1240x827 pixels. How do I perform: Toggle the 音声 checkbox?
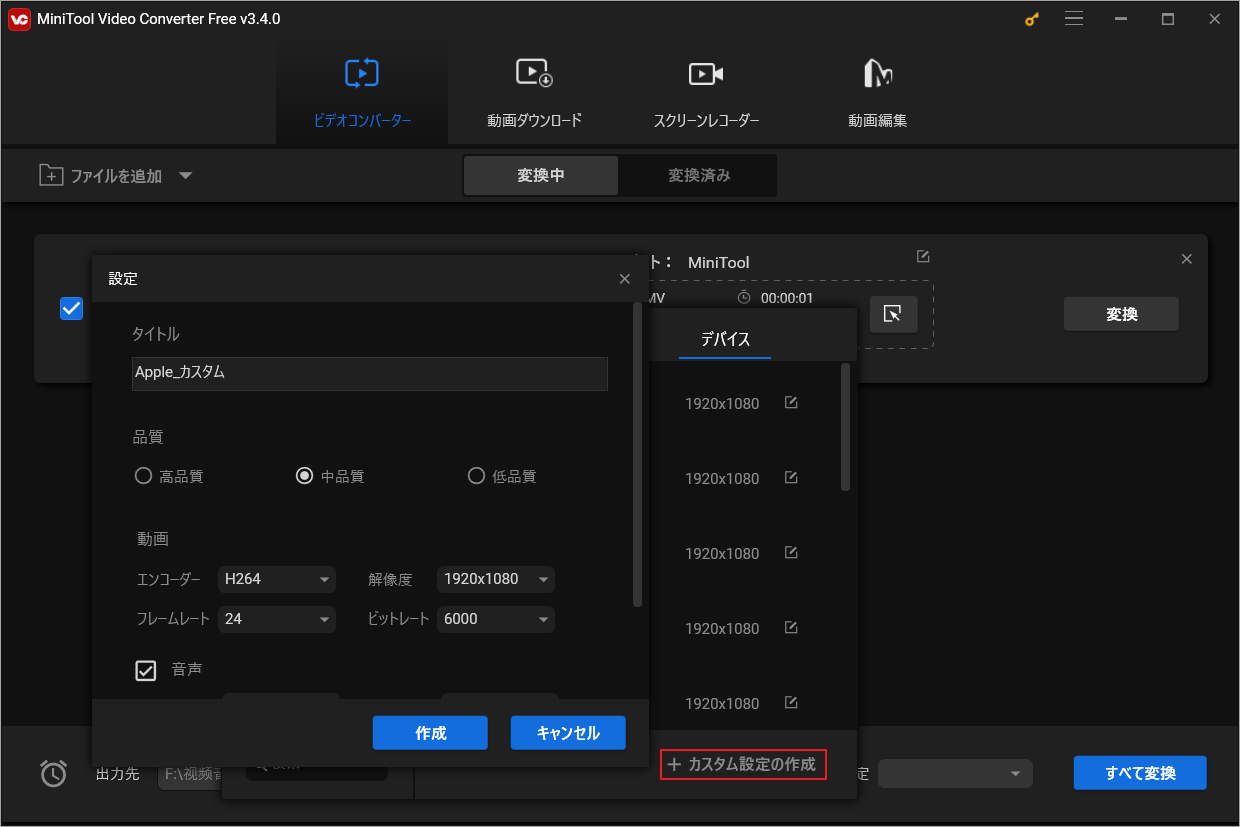pyautogui.click(x=146, y=670)
